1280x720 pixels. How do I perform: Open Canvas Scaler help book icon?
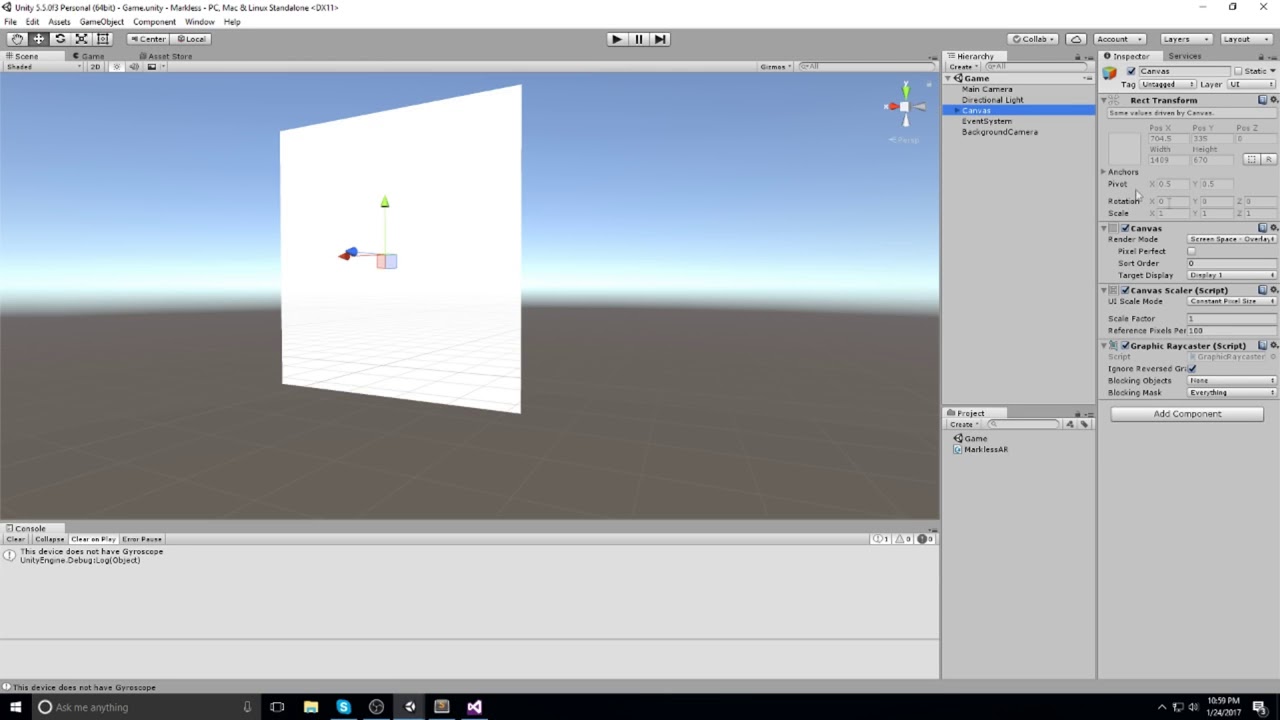tap(1262, 290)
